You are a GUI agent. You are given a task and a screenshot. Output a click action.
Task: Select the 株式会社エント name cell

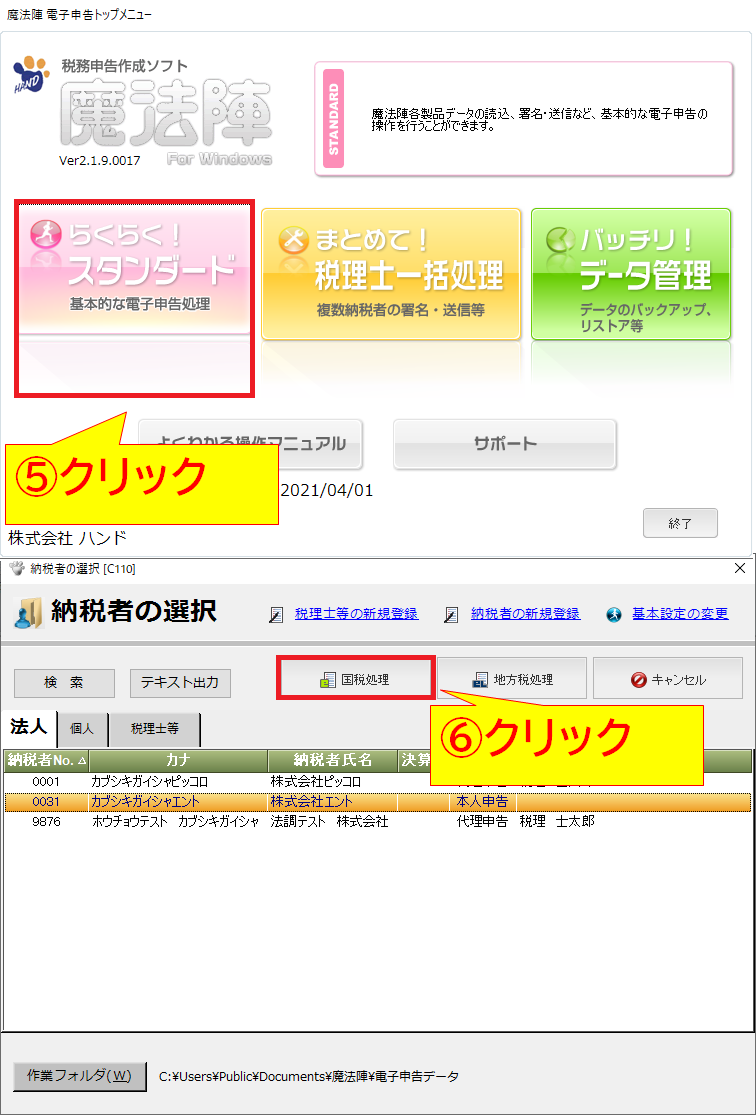[x=332, y=802]
